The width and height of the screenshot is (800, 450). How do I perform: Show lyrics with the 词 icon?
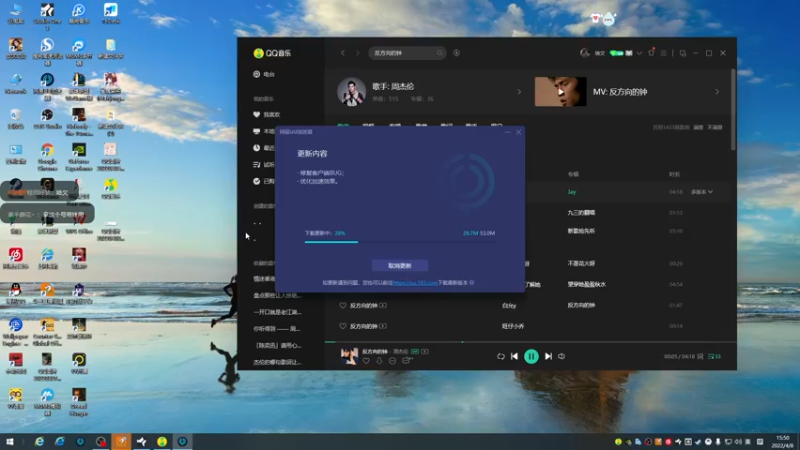[x=700, y=357]
